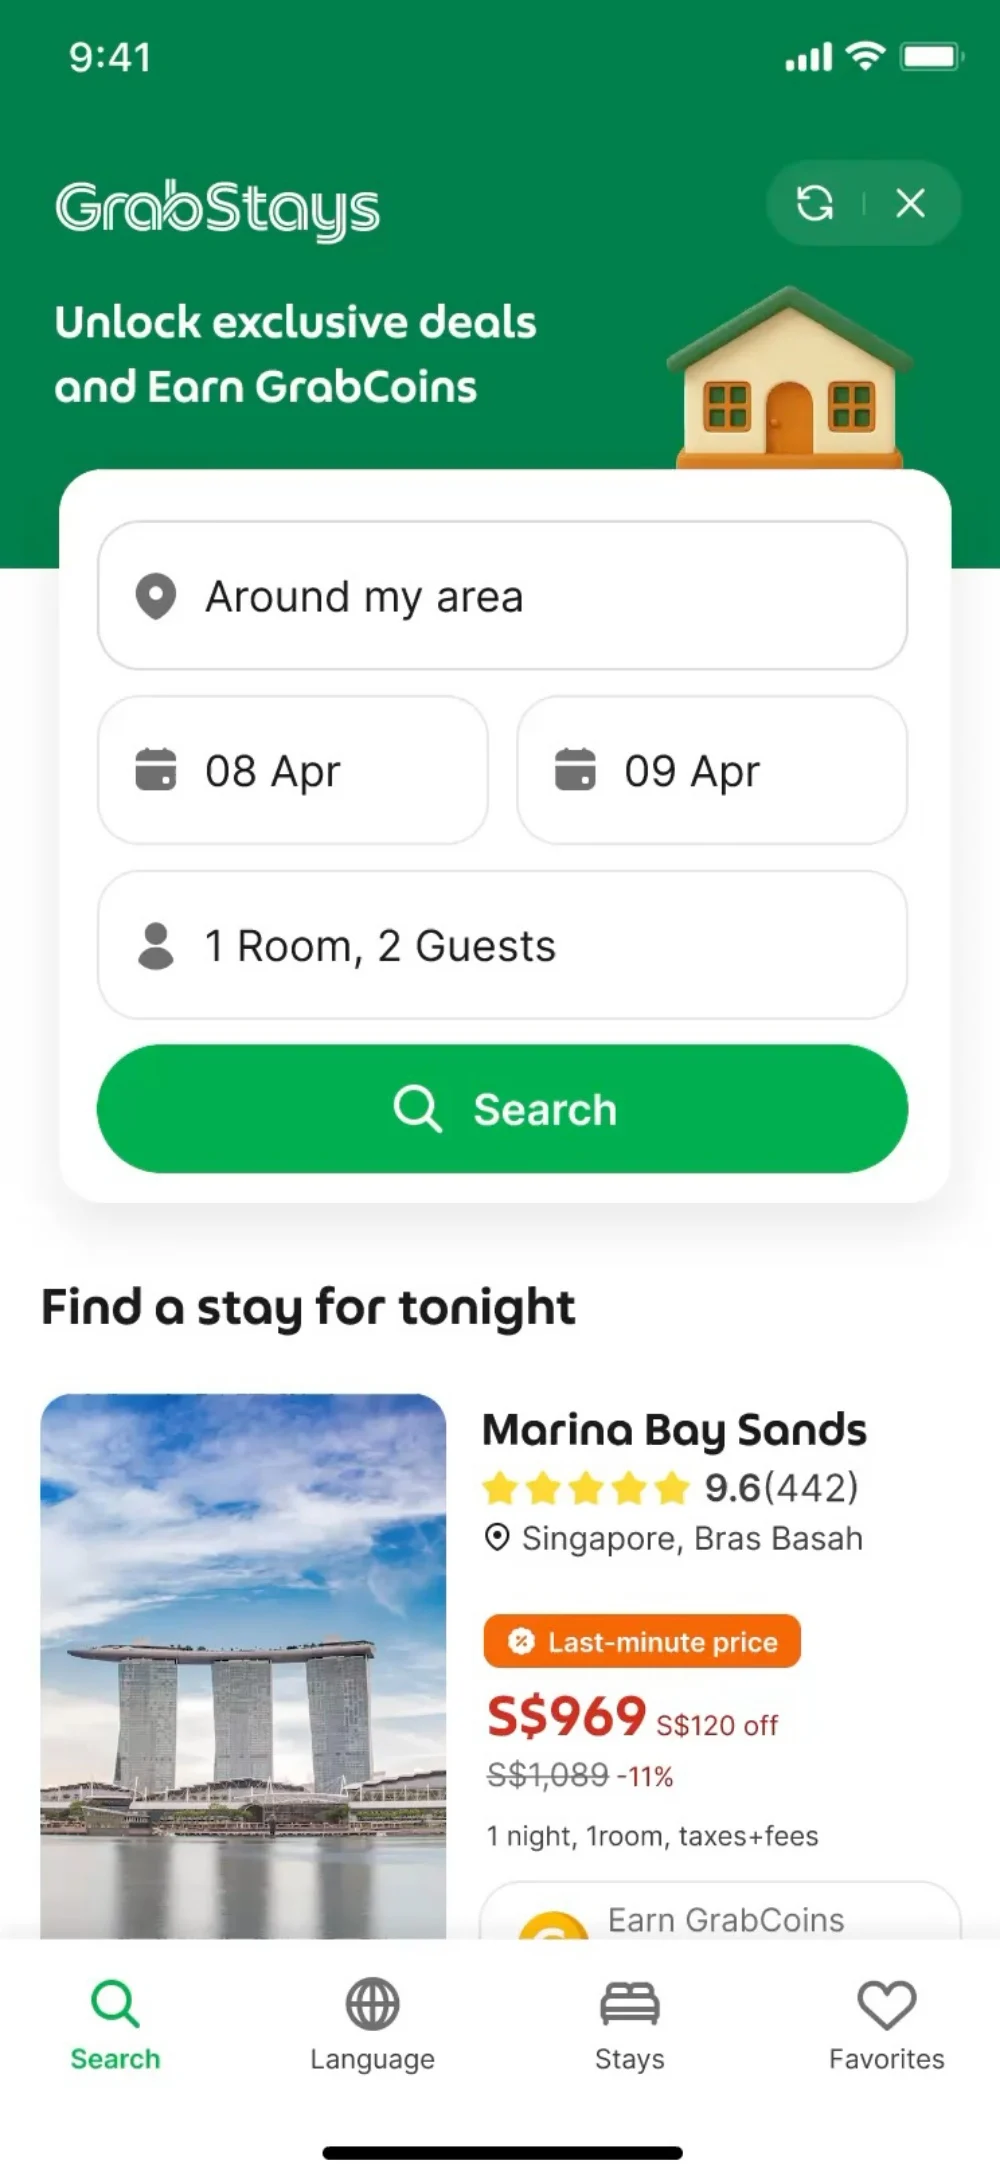The image size is (1000, 2180).
Task: Tap the refresh icon in header
Action: point(814,203)
